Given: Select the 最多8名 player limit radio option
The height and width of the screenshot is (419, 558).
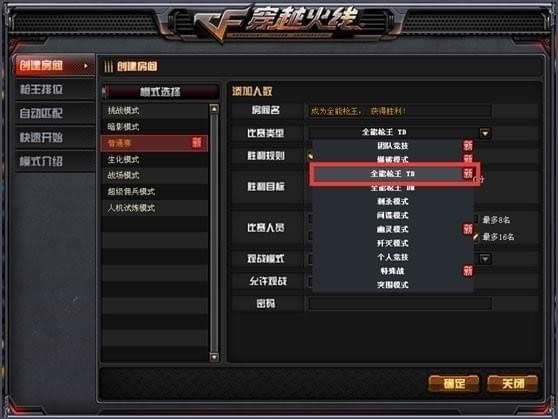Looking at the screenshot, I should [476, 220].
